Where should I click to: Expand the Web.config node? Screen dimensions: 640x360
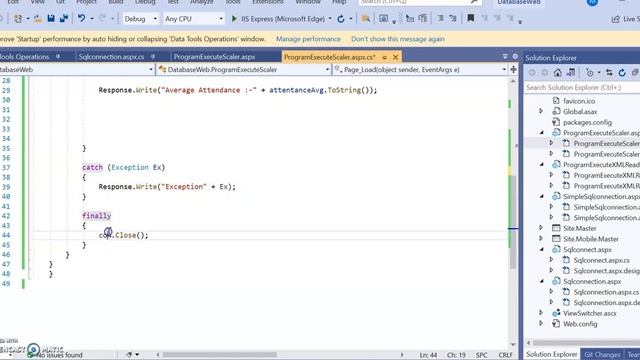tap(541, 323)
